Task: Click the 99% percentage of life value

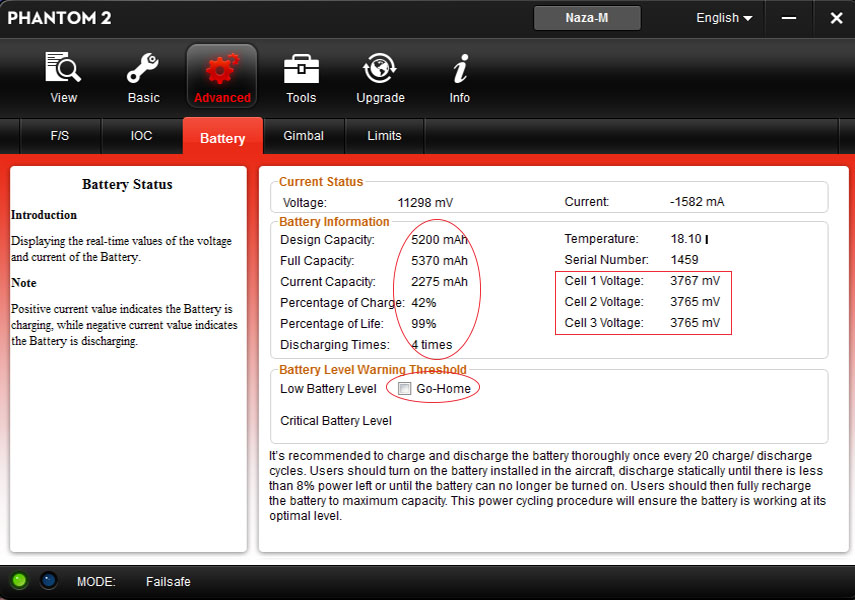Action: (424, 323)
